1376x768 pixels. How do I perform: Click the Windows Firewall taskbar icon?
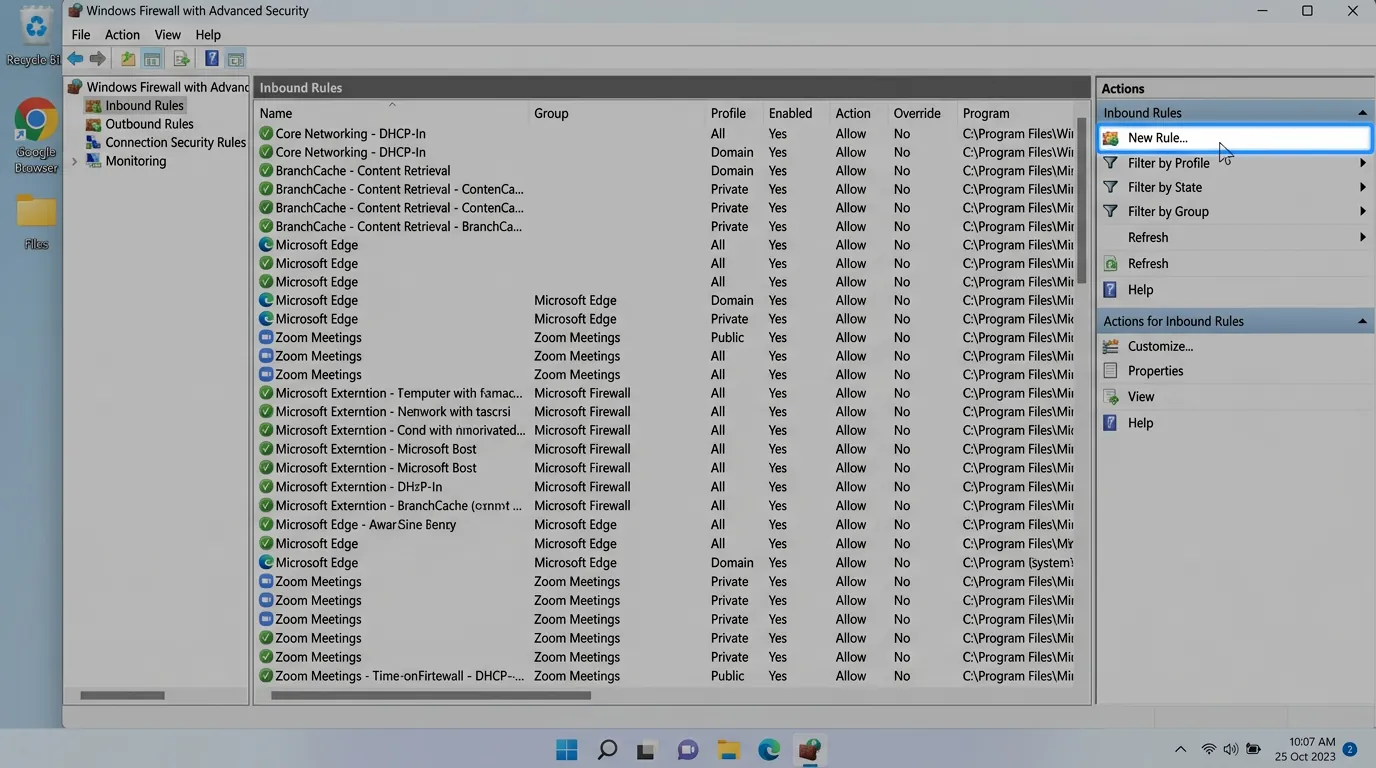809,749
